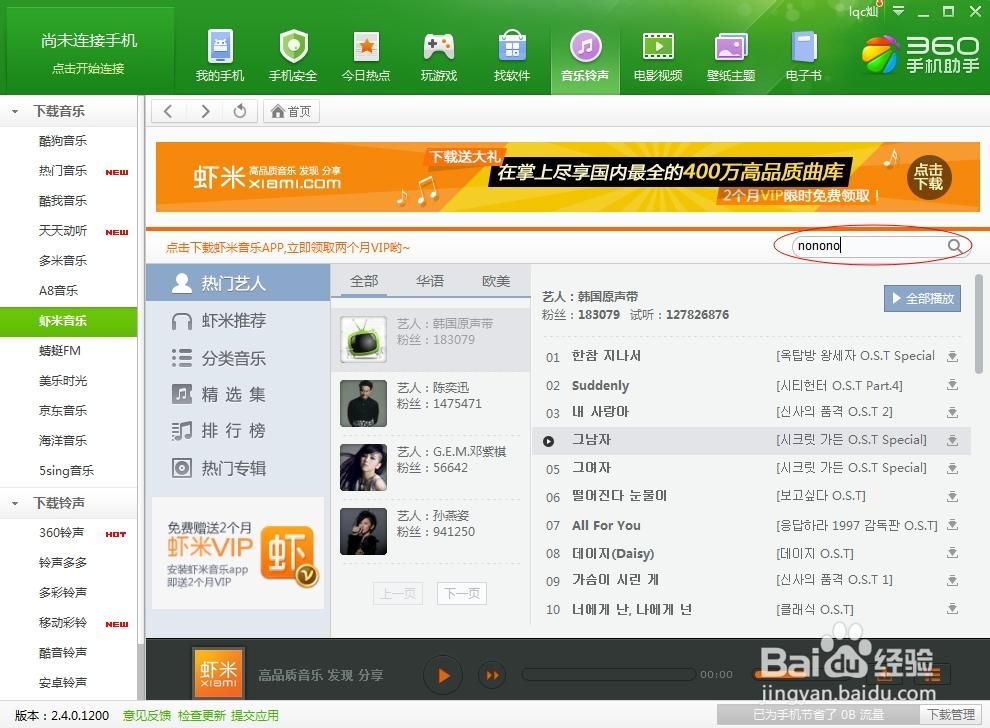Click the 上一页 button
990x728 pixels.
tap(397, 594)
